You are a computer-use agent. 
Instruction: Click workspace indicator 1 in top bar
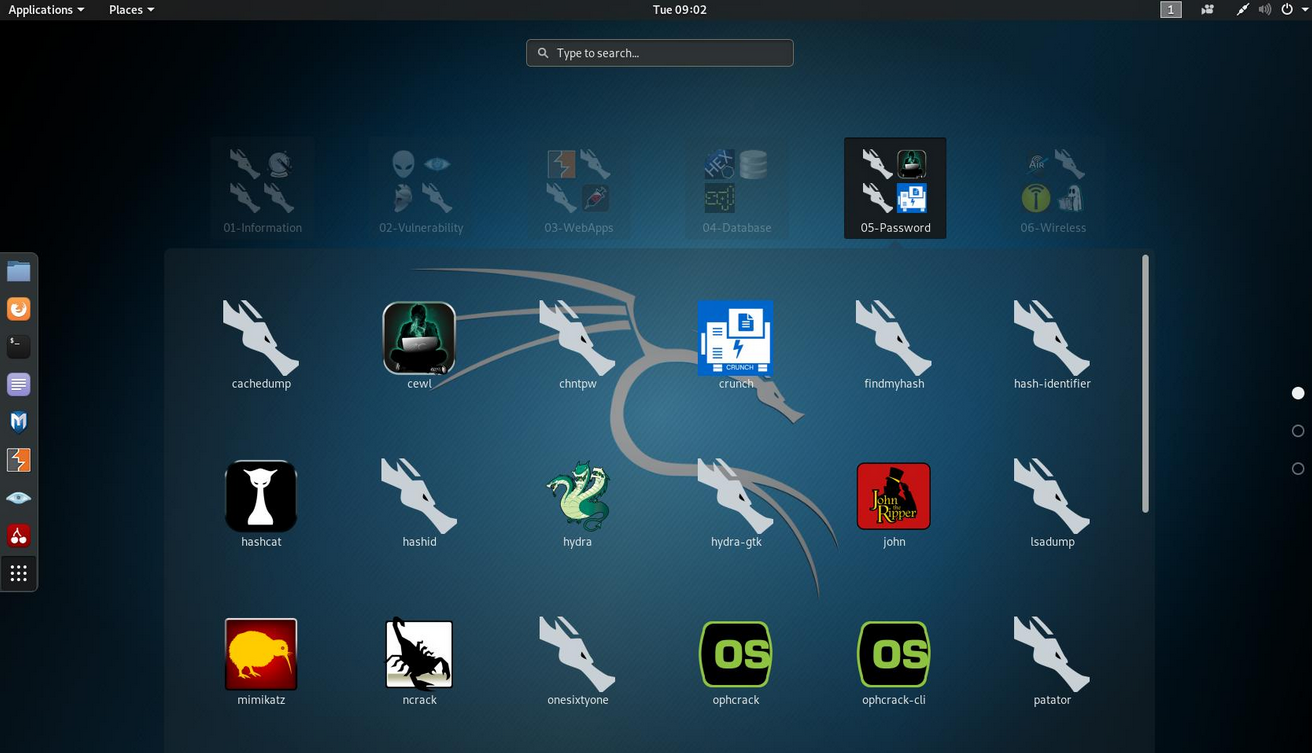click(1171, 9)
